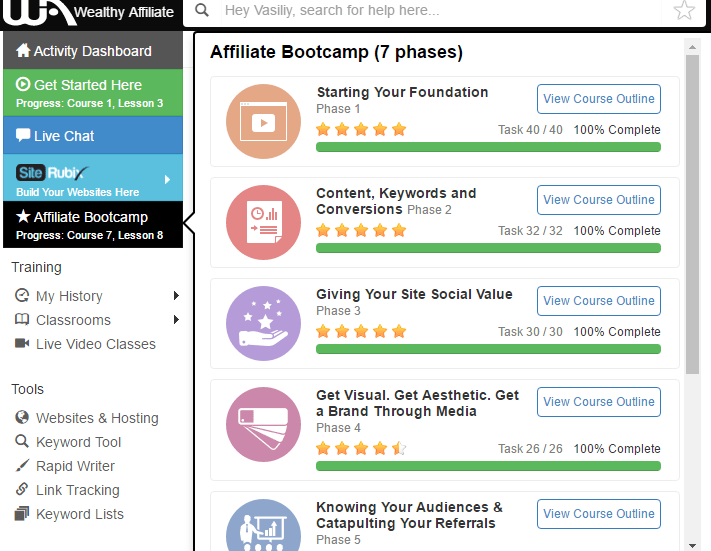Open the Knowing Your Audiences Phase 5 icon
The height and width of the screenshot is (551, 711).
pos(263,525)
